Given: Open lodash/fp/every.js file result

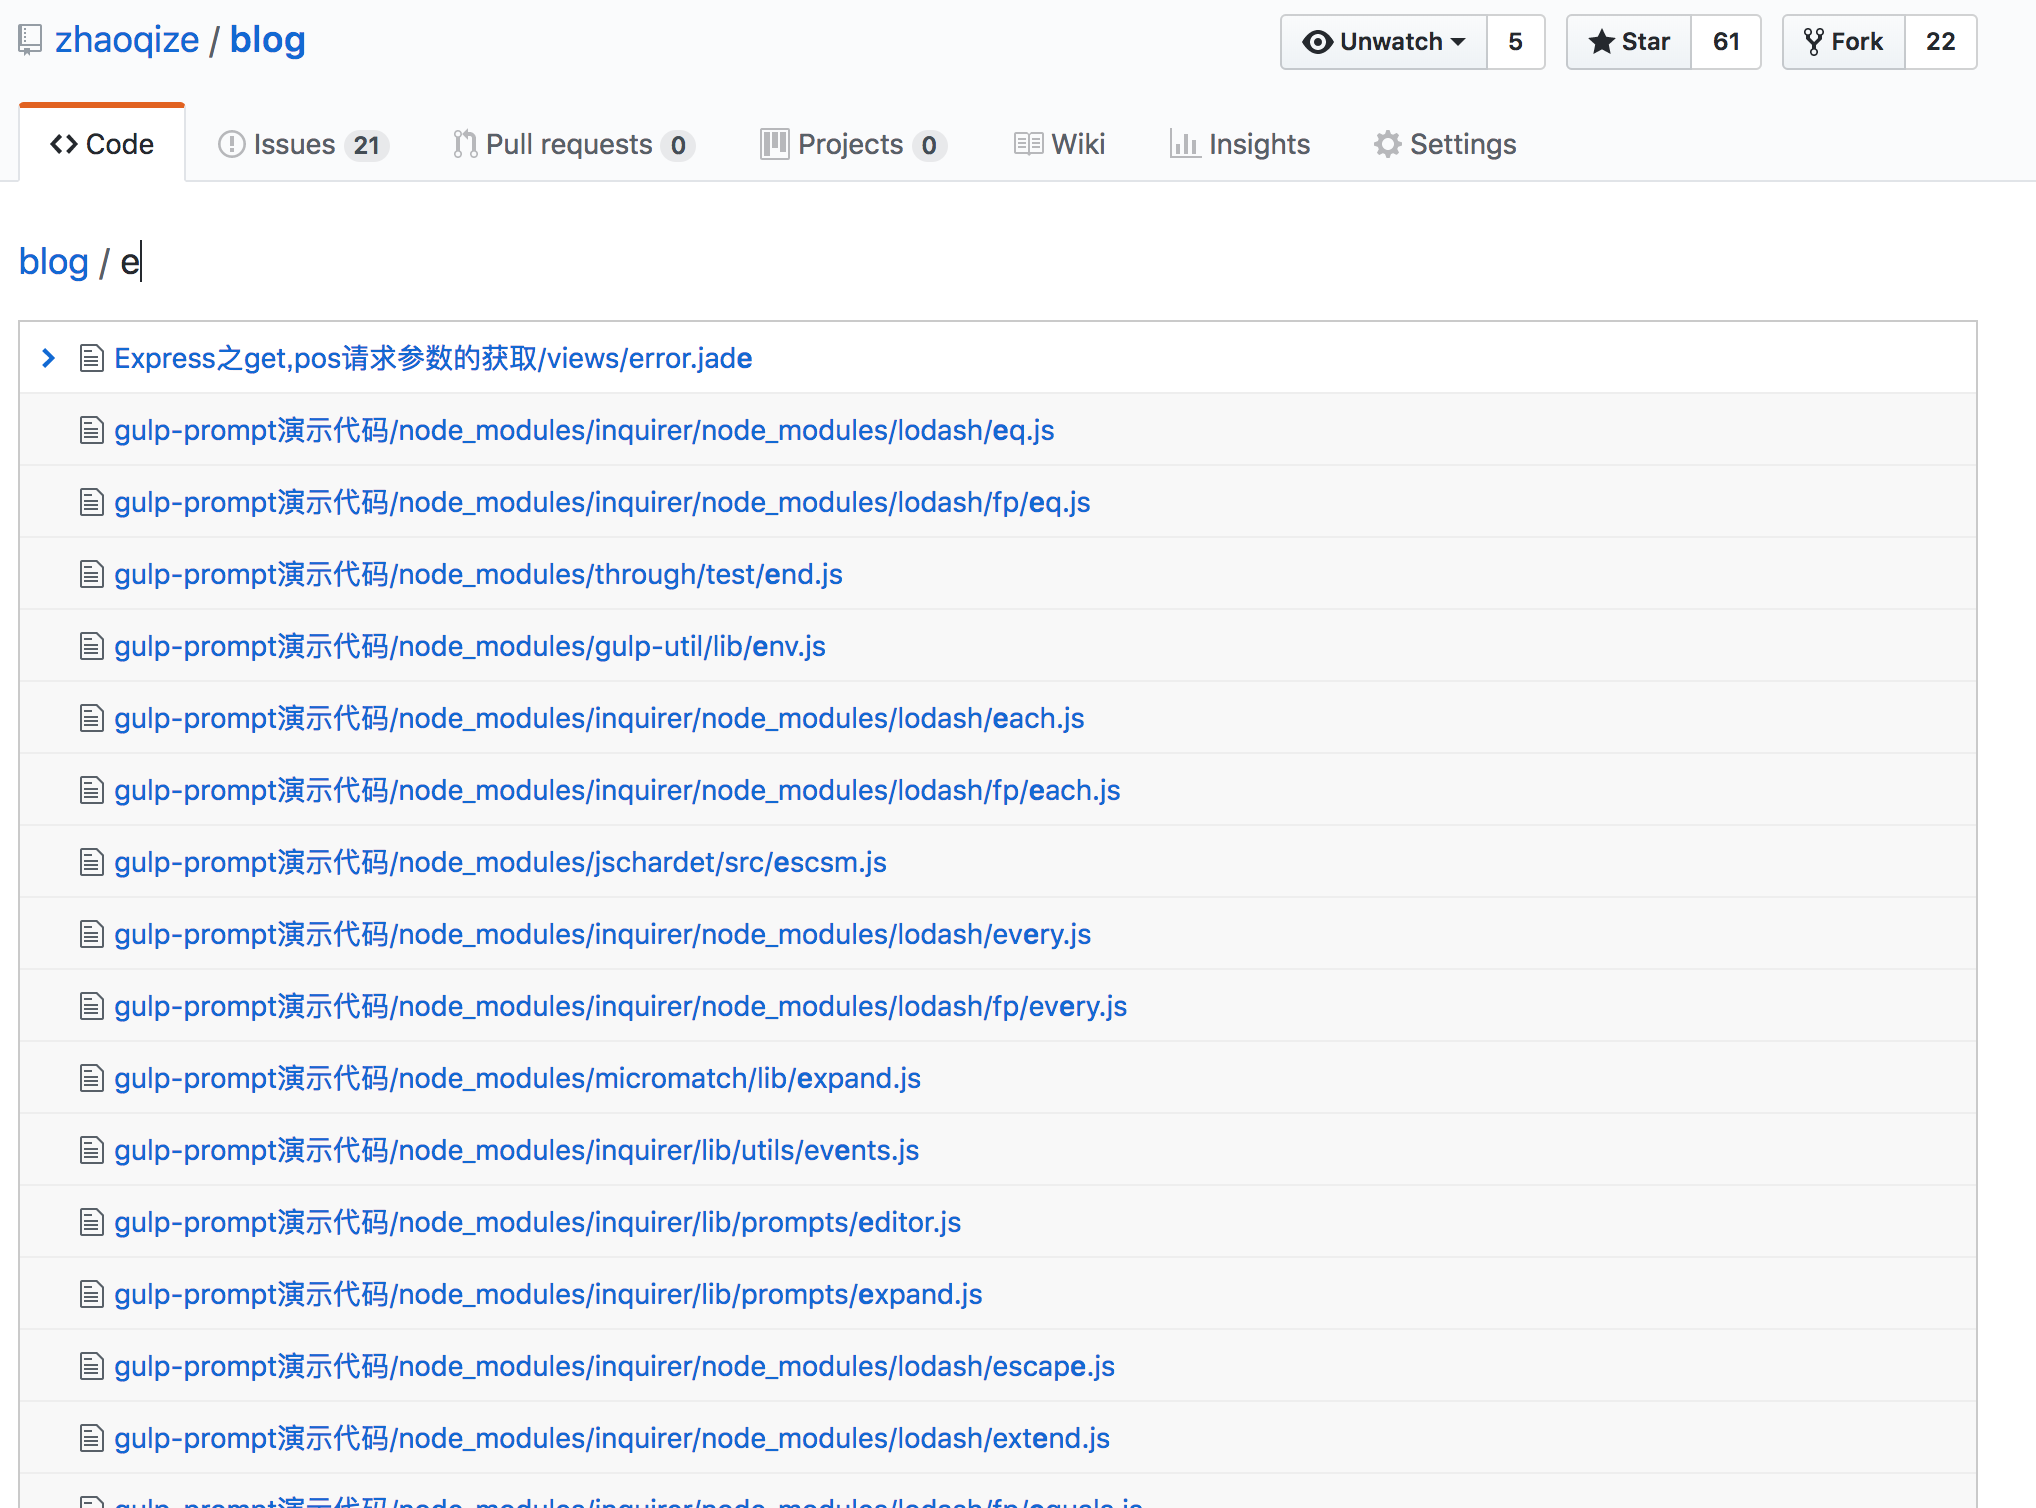Looking at the screenshot, I should (620, 1006).
